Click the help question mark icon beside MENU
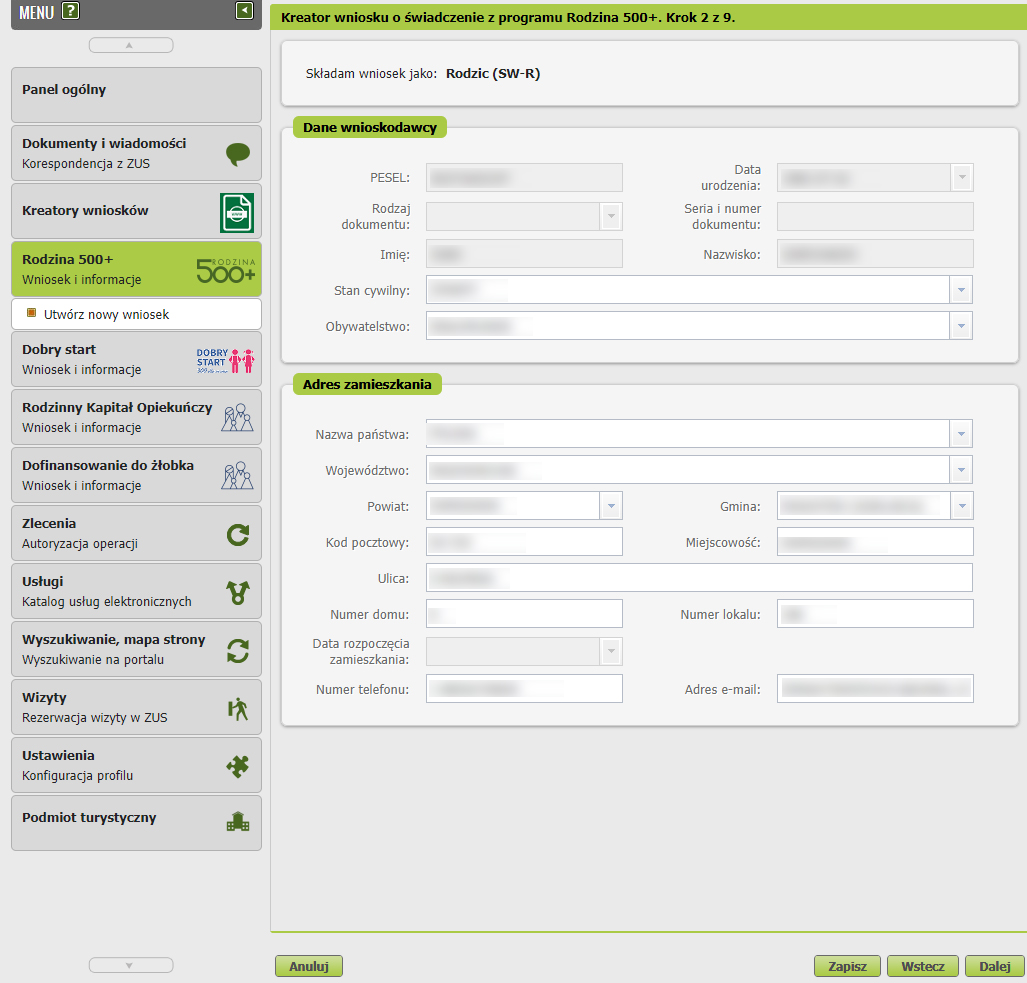Viewport: 1027px width, 983px height. [70, 12]
